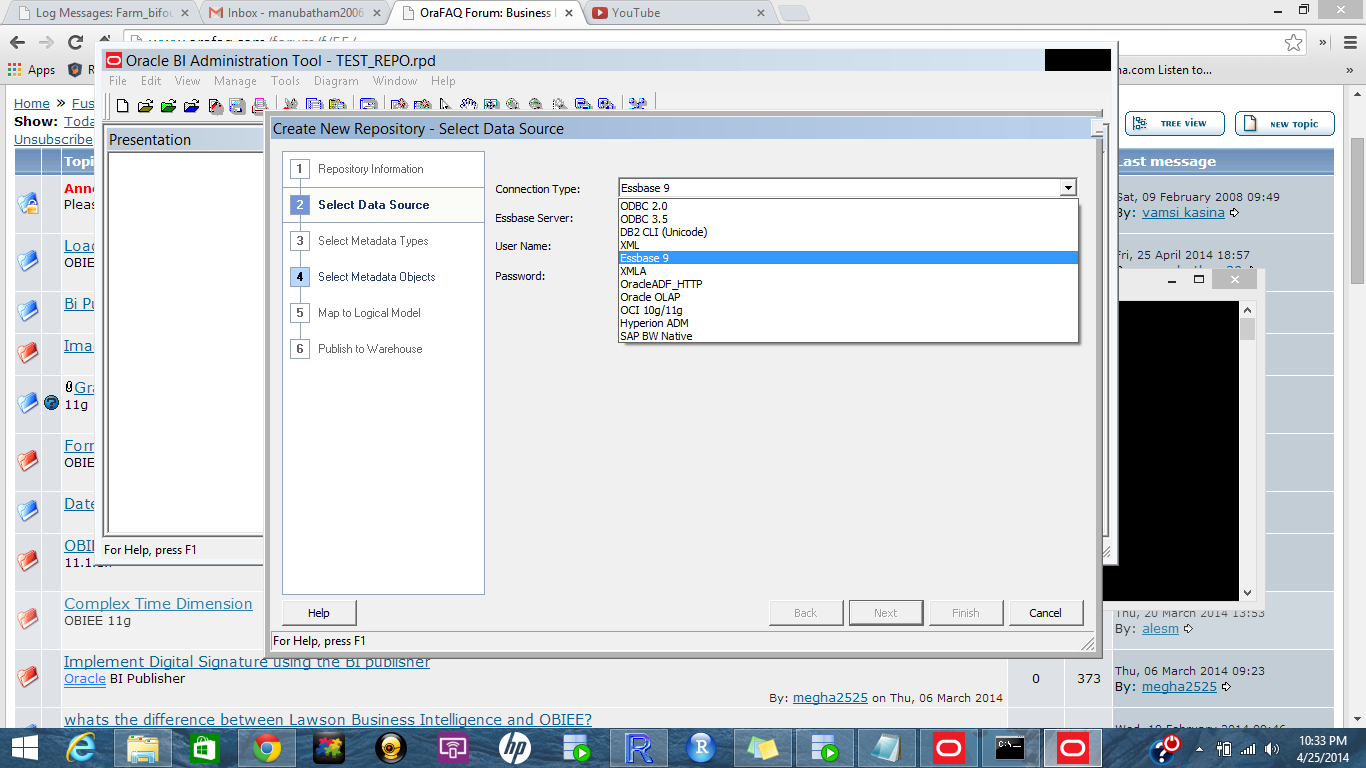Reload the page in Chrome
The width and height of the screenshot is (1366, 768).
pos(75,43)
